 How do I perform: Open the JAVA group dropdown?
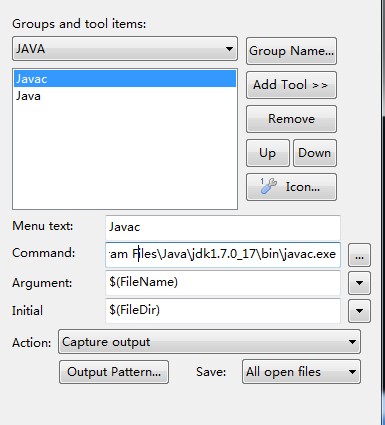click(x=125, y=49)
